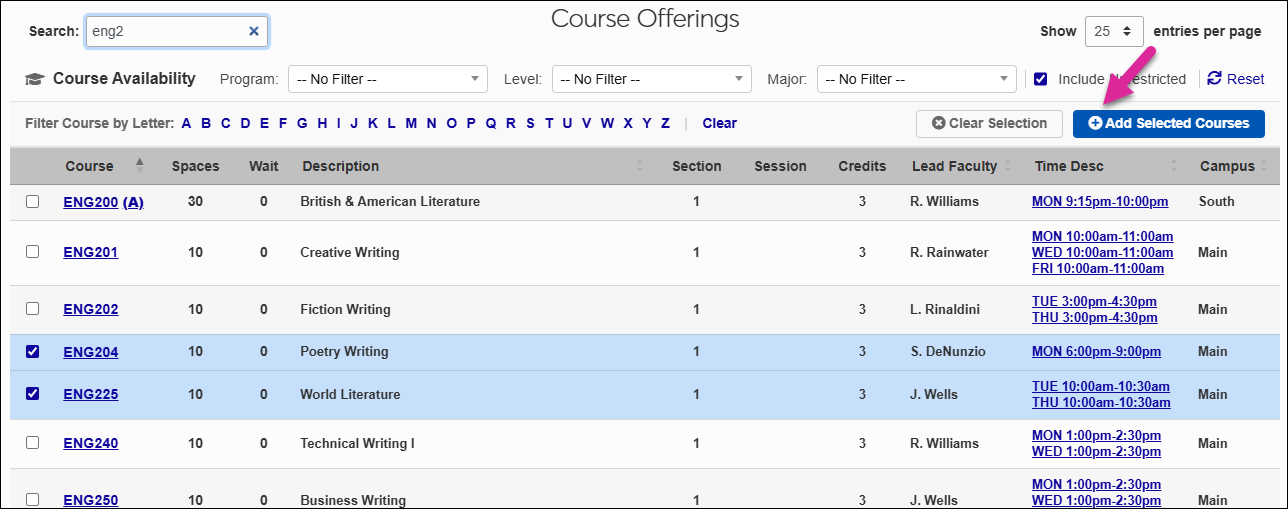Check the ENG200 course checkbox
Screen dimensions: 1288x509
(33, 201)
